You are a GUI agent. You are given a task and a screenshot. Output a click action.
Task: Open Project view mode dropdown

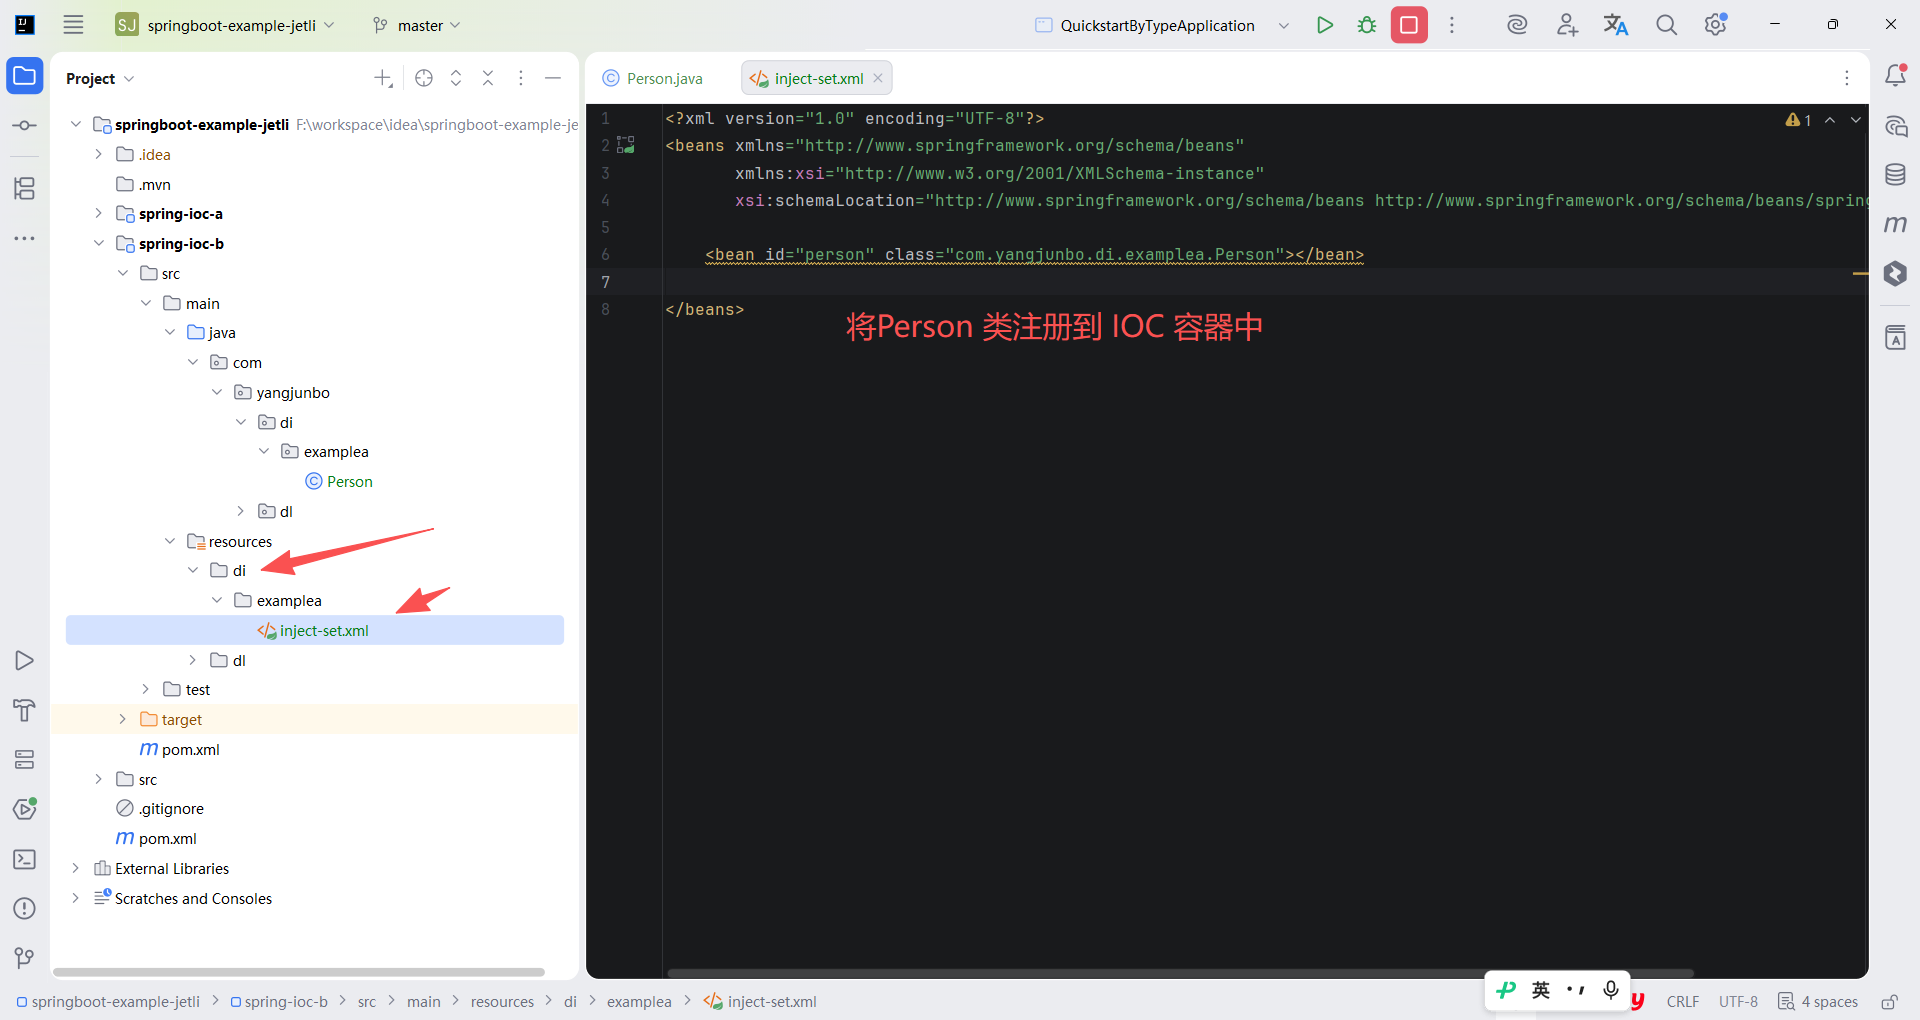(100, 79)
